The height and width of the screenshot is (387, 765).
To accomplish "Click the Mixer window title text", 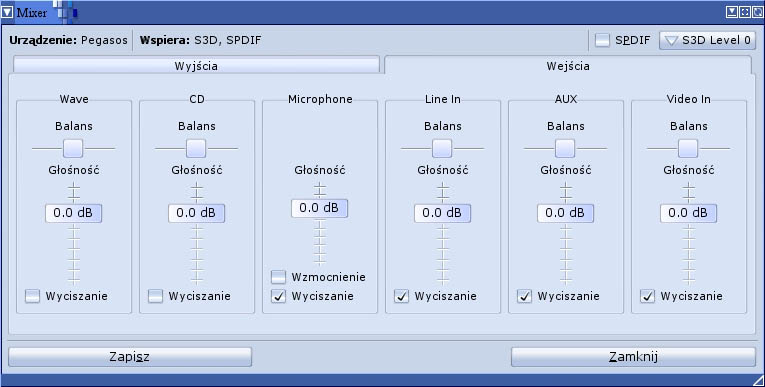I will (x=32, y=13).
